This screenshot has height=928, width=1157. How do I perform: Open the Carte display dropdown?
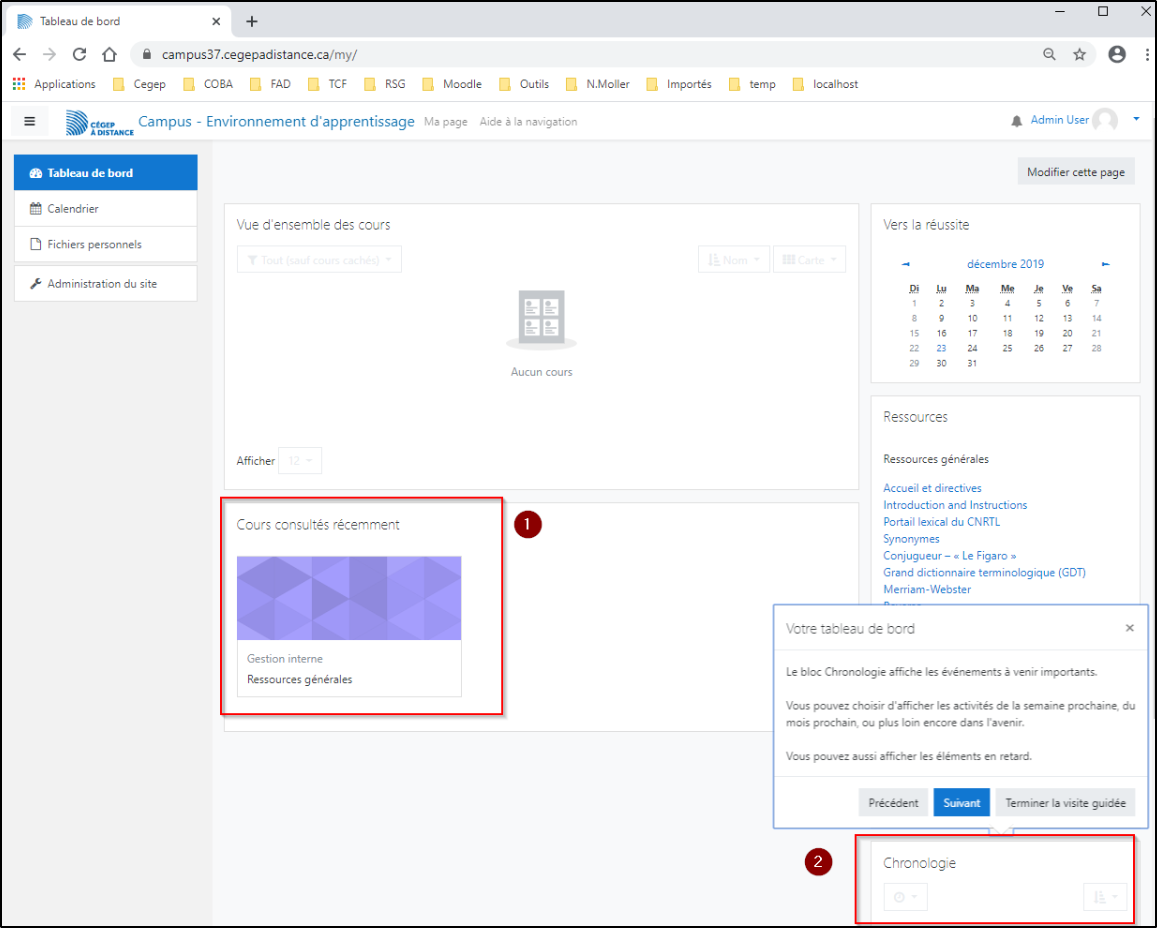coord(809,260)
